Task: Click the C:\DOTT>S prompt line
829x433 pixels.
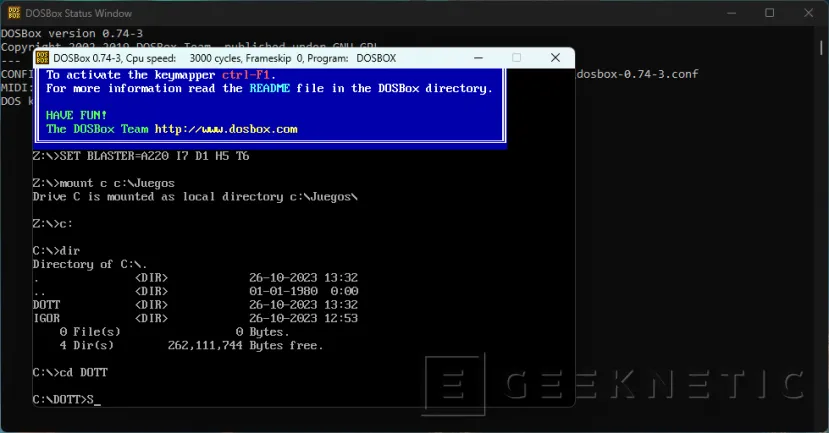Action: pos(66,400)
